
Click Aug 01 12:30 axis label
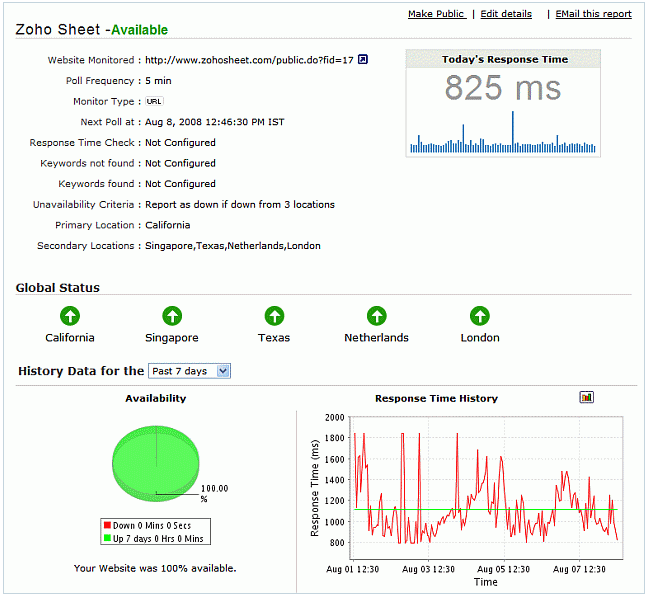[352, 569]
